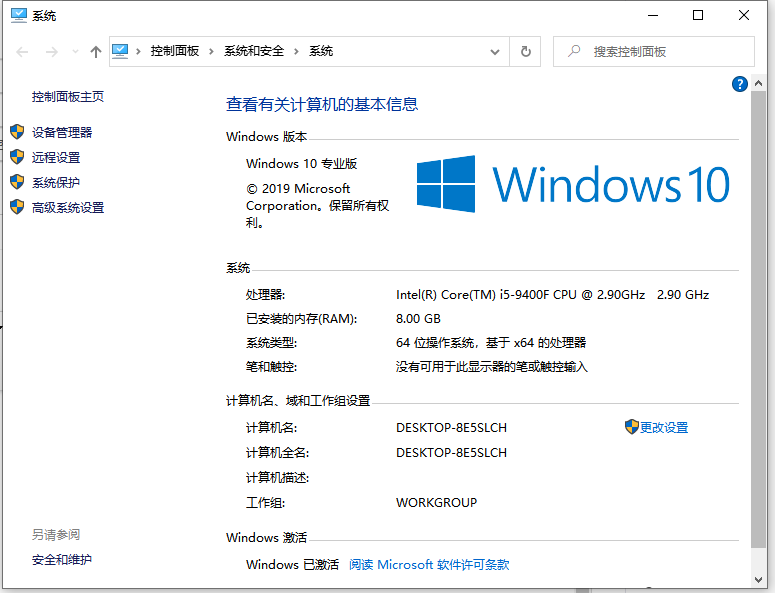The height and width of the screenshot is (593, 775).
Task: Open the recent locations dropdown arrow
Action: pos(75,52)
